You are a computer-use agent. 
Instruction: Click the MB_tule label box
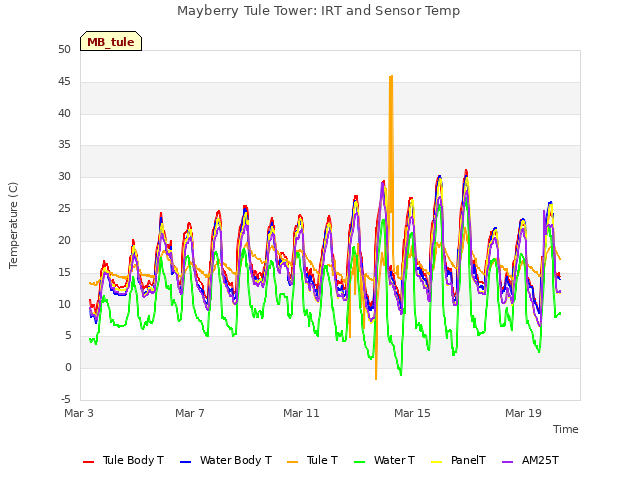pyautogui.click(x=111, y=41)
